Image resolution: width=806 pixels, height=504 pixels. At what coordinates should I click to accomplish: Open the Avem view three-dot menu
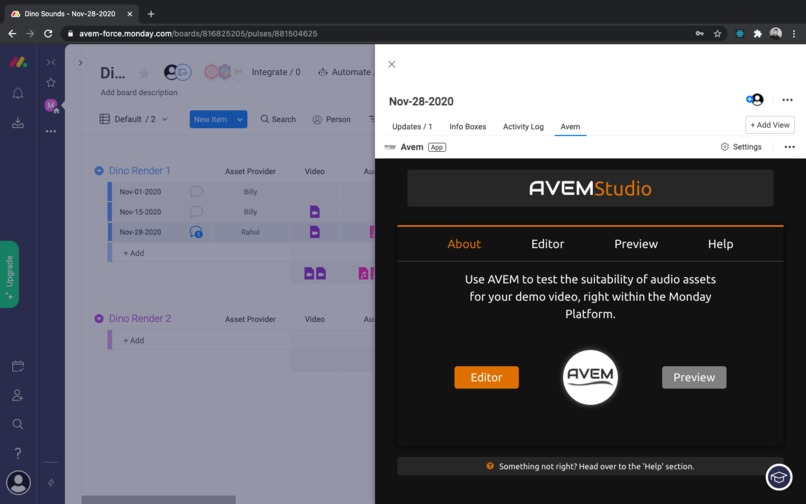tap(790, 147)
